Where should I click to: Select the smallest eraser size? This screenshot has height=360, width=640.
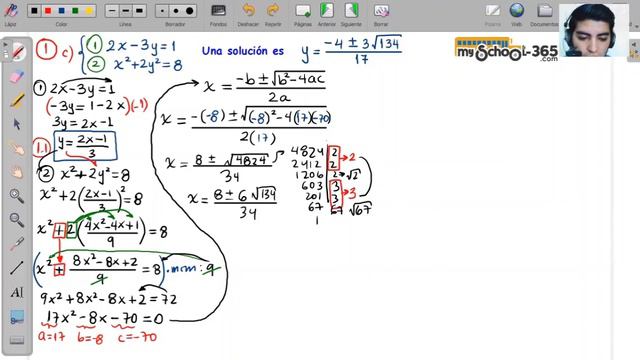click(x=162, y=11)
